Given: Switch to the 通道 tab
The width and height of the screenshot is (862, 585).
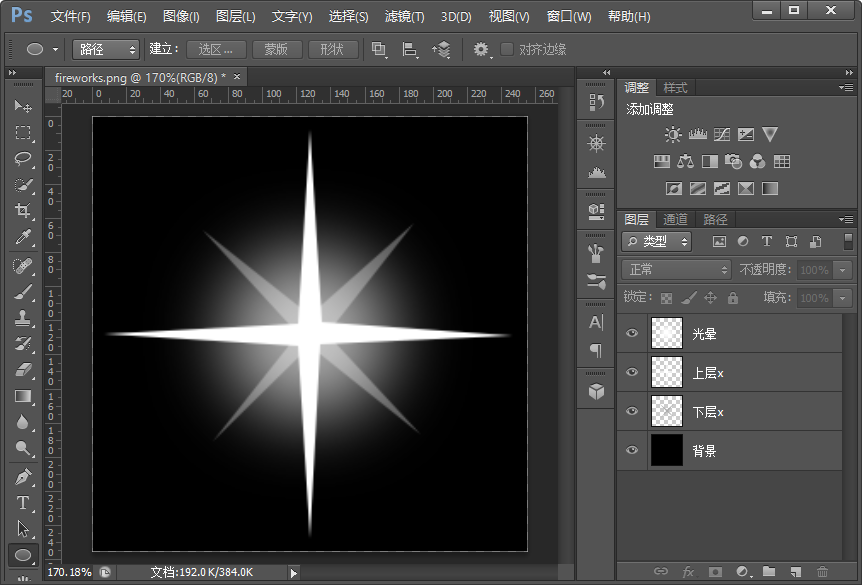Looking at the screenshot, I should coord(675,219).
